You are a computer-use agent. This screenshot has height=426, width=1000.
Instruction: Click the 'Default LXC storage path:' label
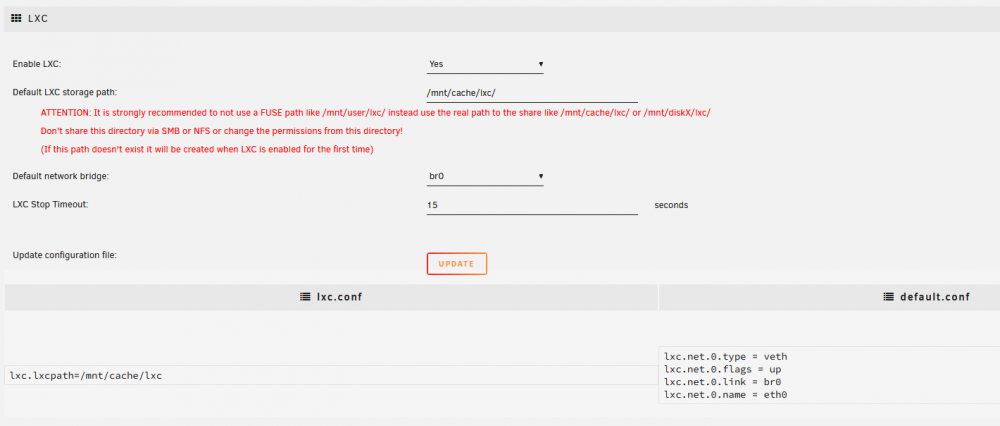pyautogui.click(x=65, y=92)
